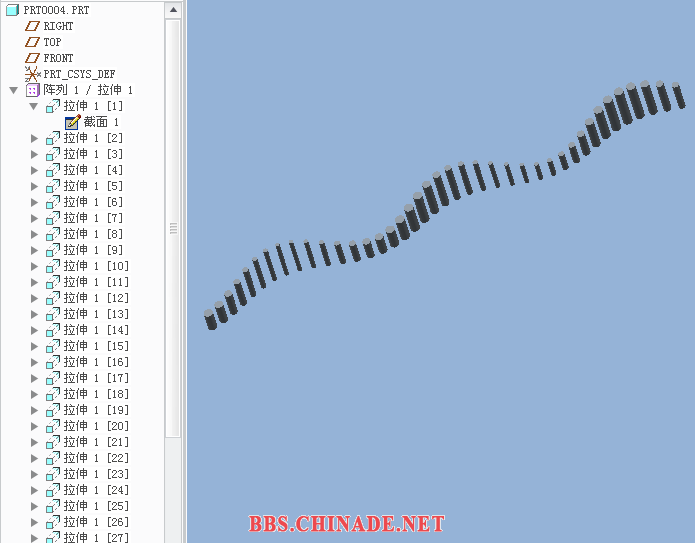Image resolution: width=695 pixels, height=543 pixels.
Task: Click the extrude icon of 拉伸 1 [10]
Action: click(53, 266)
